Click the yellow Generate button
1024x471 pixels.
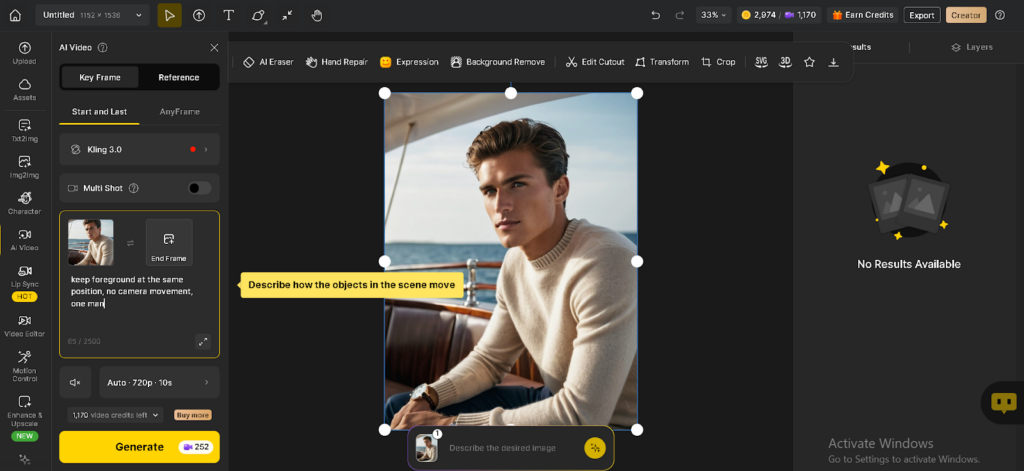coord(139,447)
